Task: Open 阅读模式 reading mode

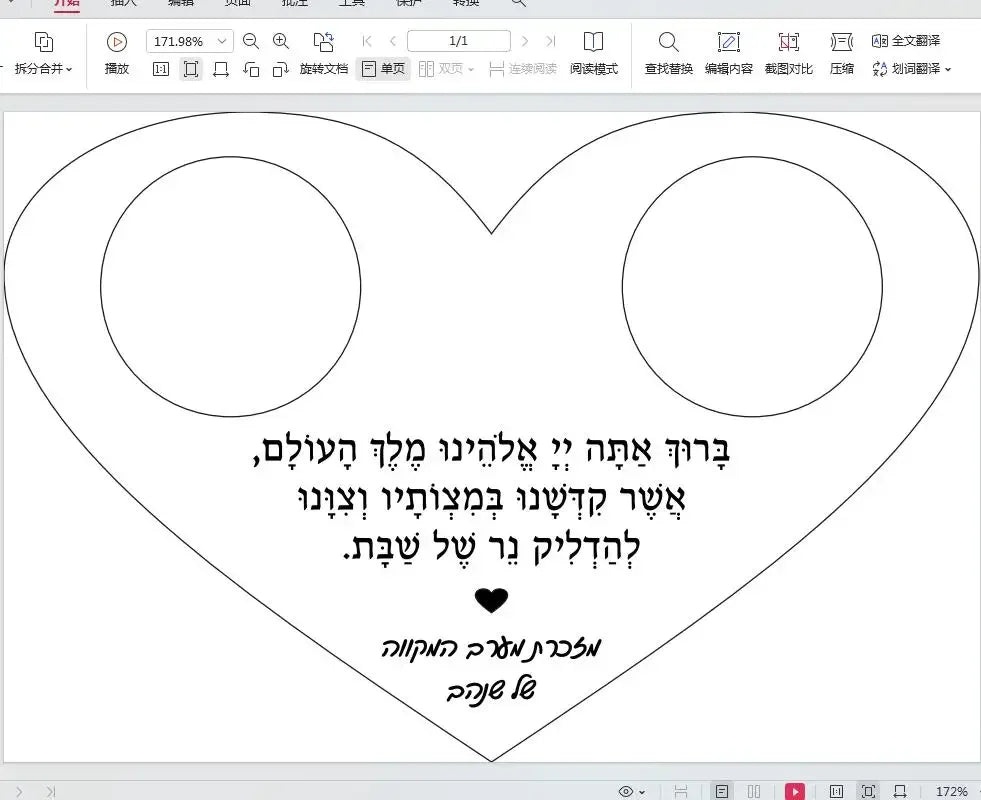Action: [x=594, y=54]
